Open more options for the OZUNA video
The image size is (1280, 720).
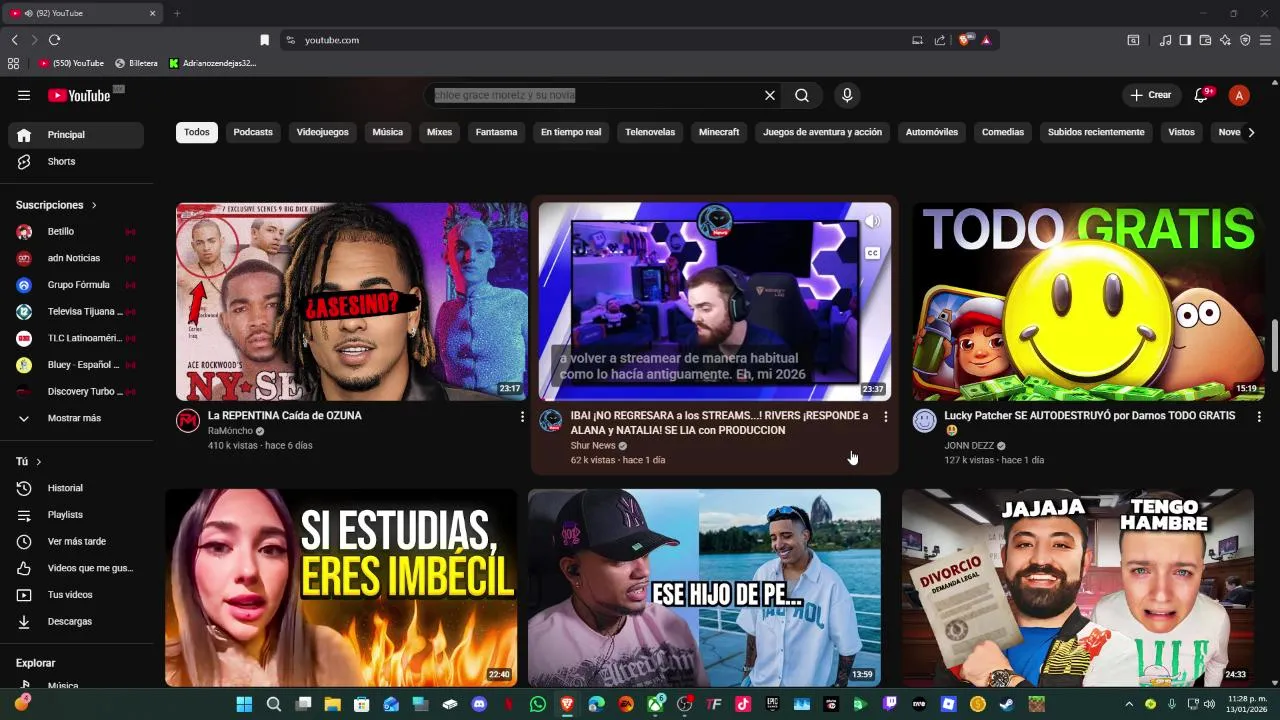[x=522, y=416]
